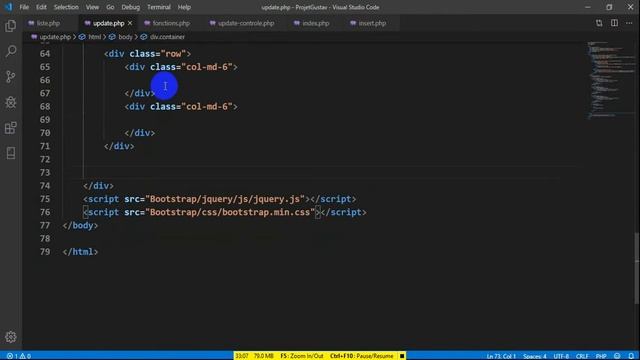Click the closing </html> tag

point(80,251)
